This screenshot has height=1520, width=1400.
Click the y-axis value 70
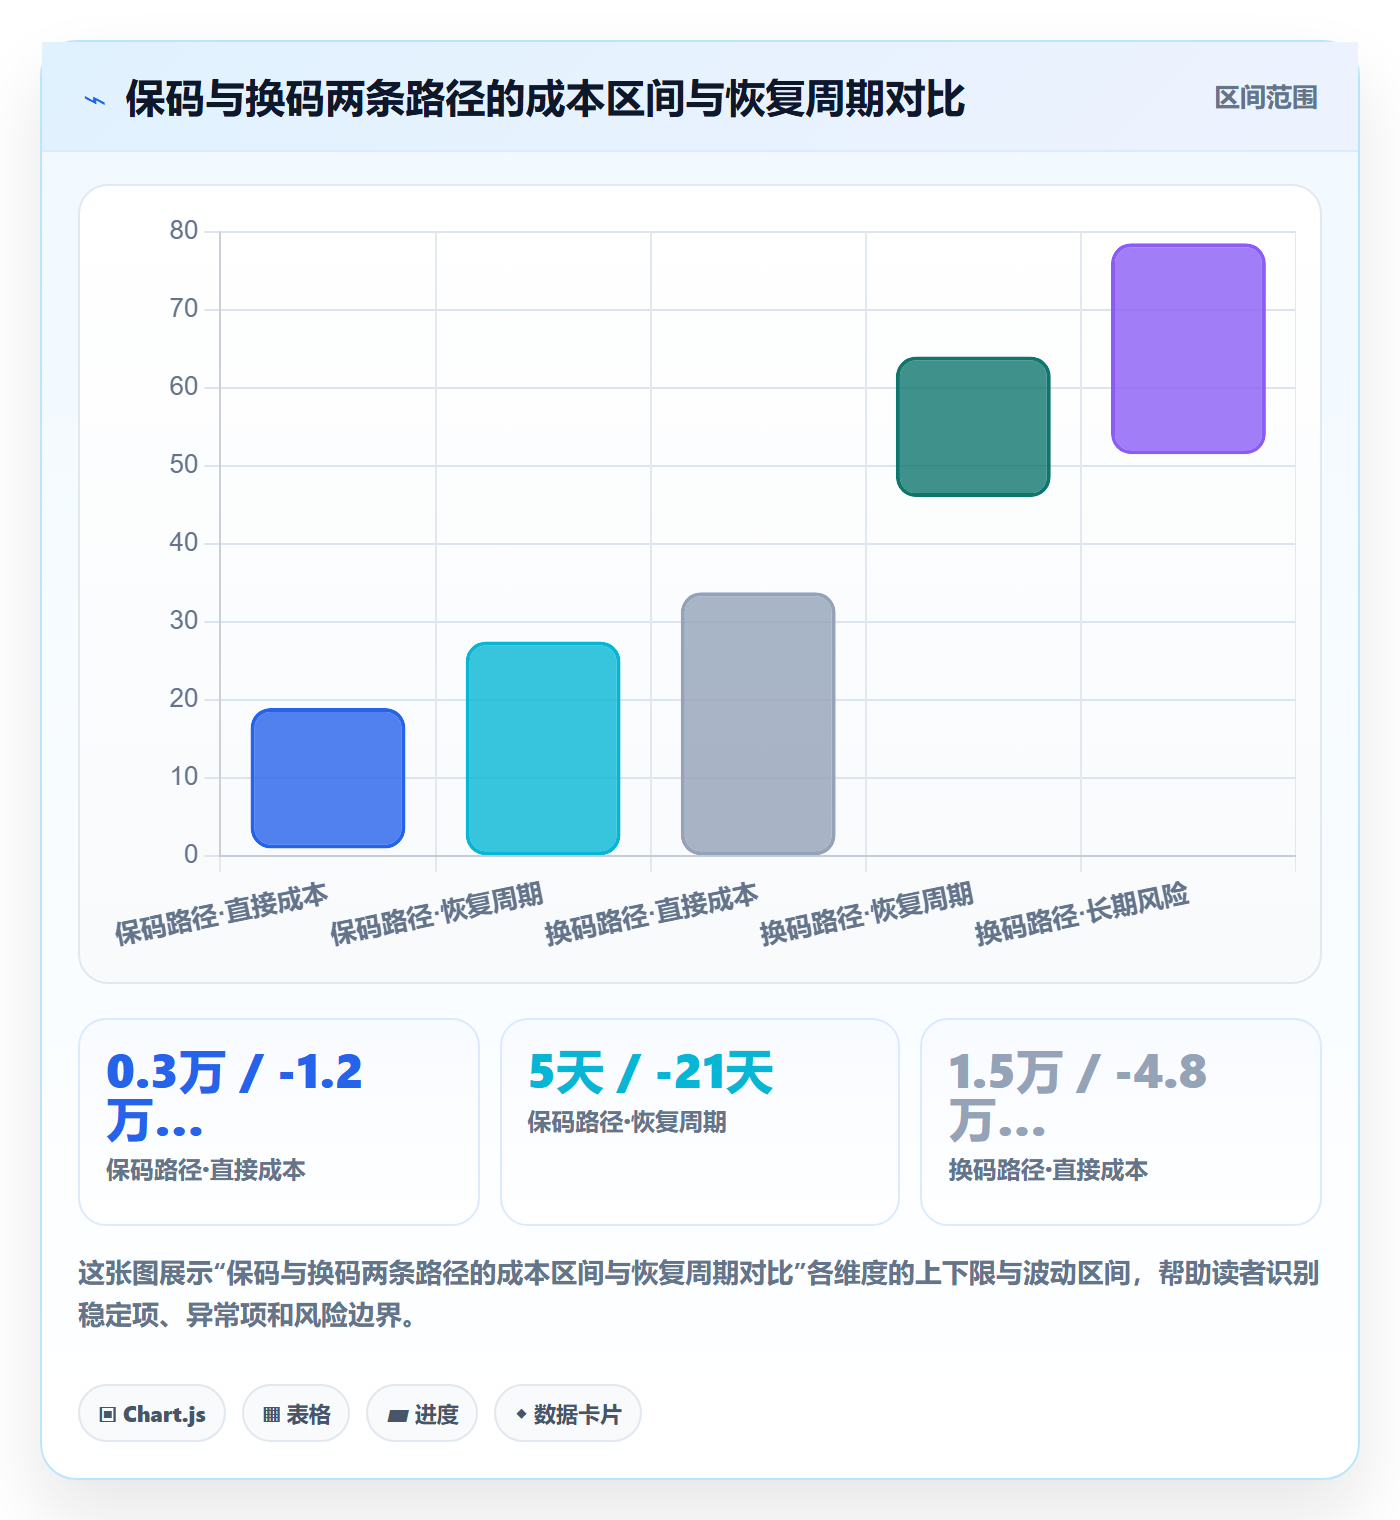click(184, 309)
